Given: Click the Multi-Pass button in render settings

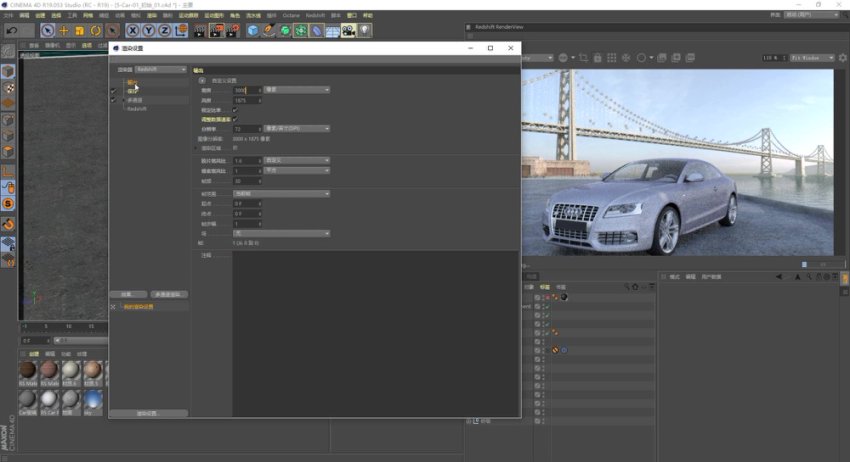Looking at the screenshot, I should click(x=169, y=294).
